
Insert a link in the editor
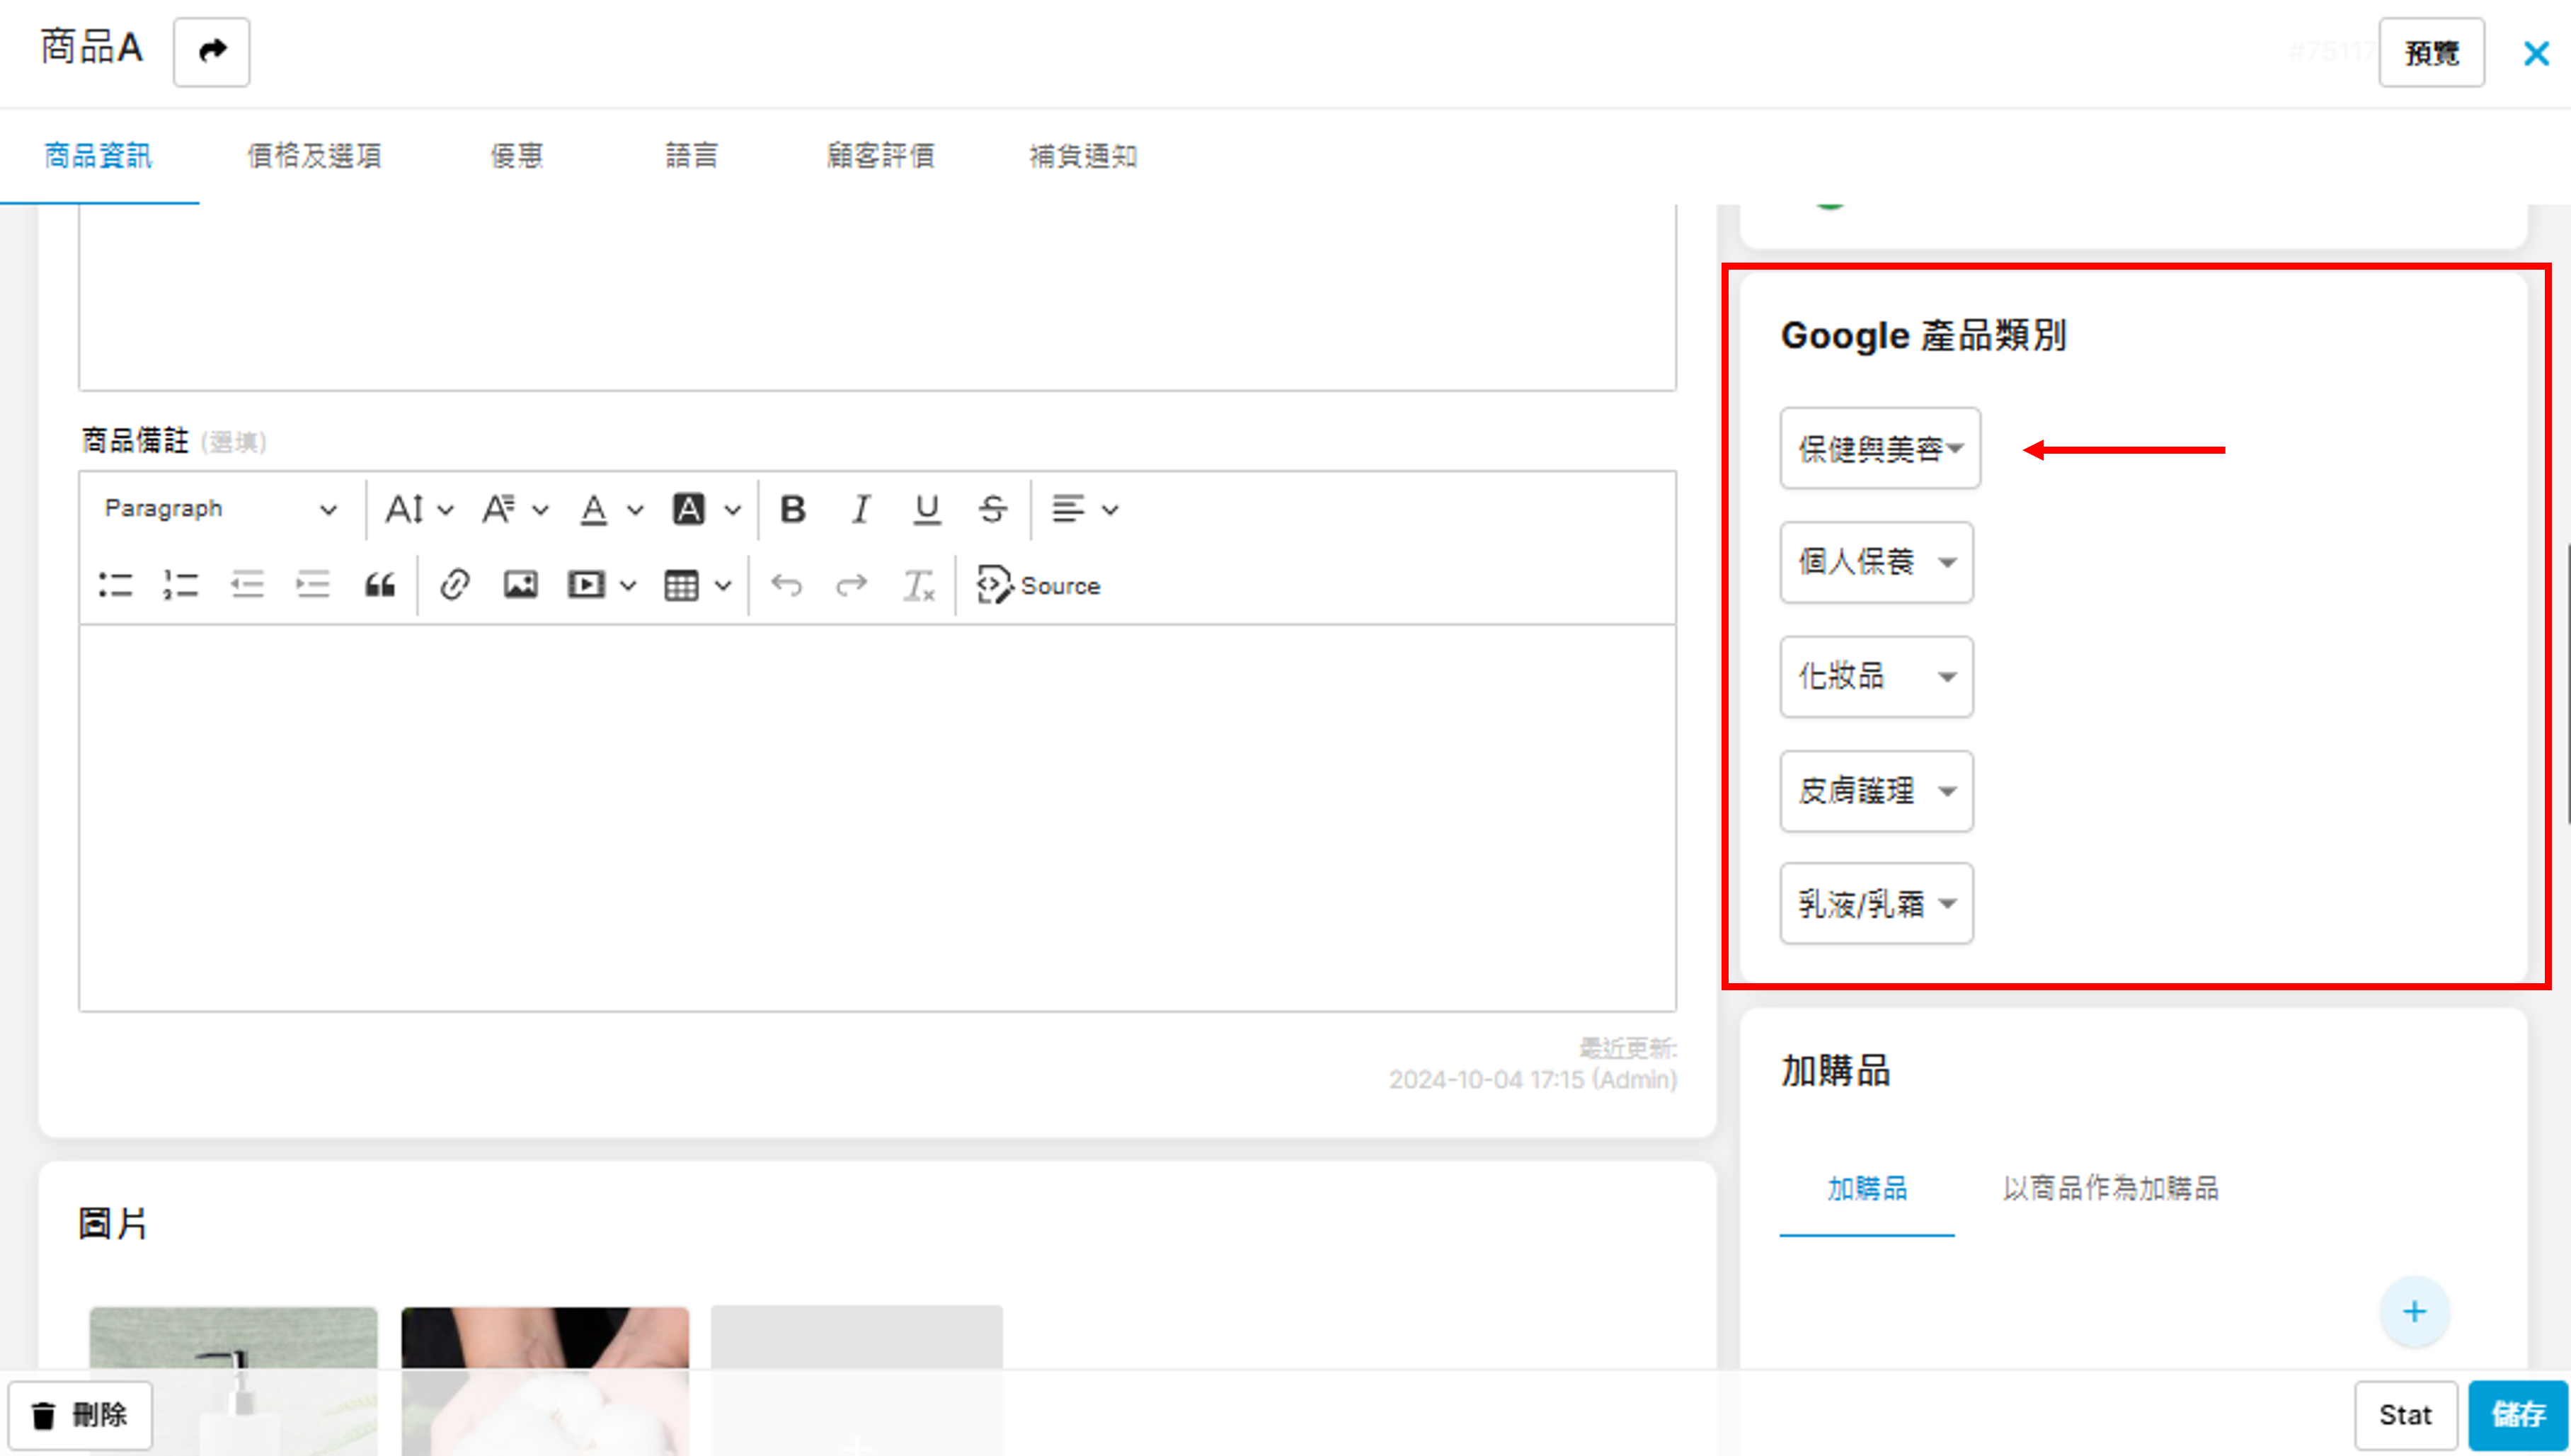click(455, 585)
